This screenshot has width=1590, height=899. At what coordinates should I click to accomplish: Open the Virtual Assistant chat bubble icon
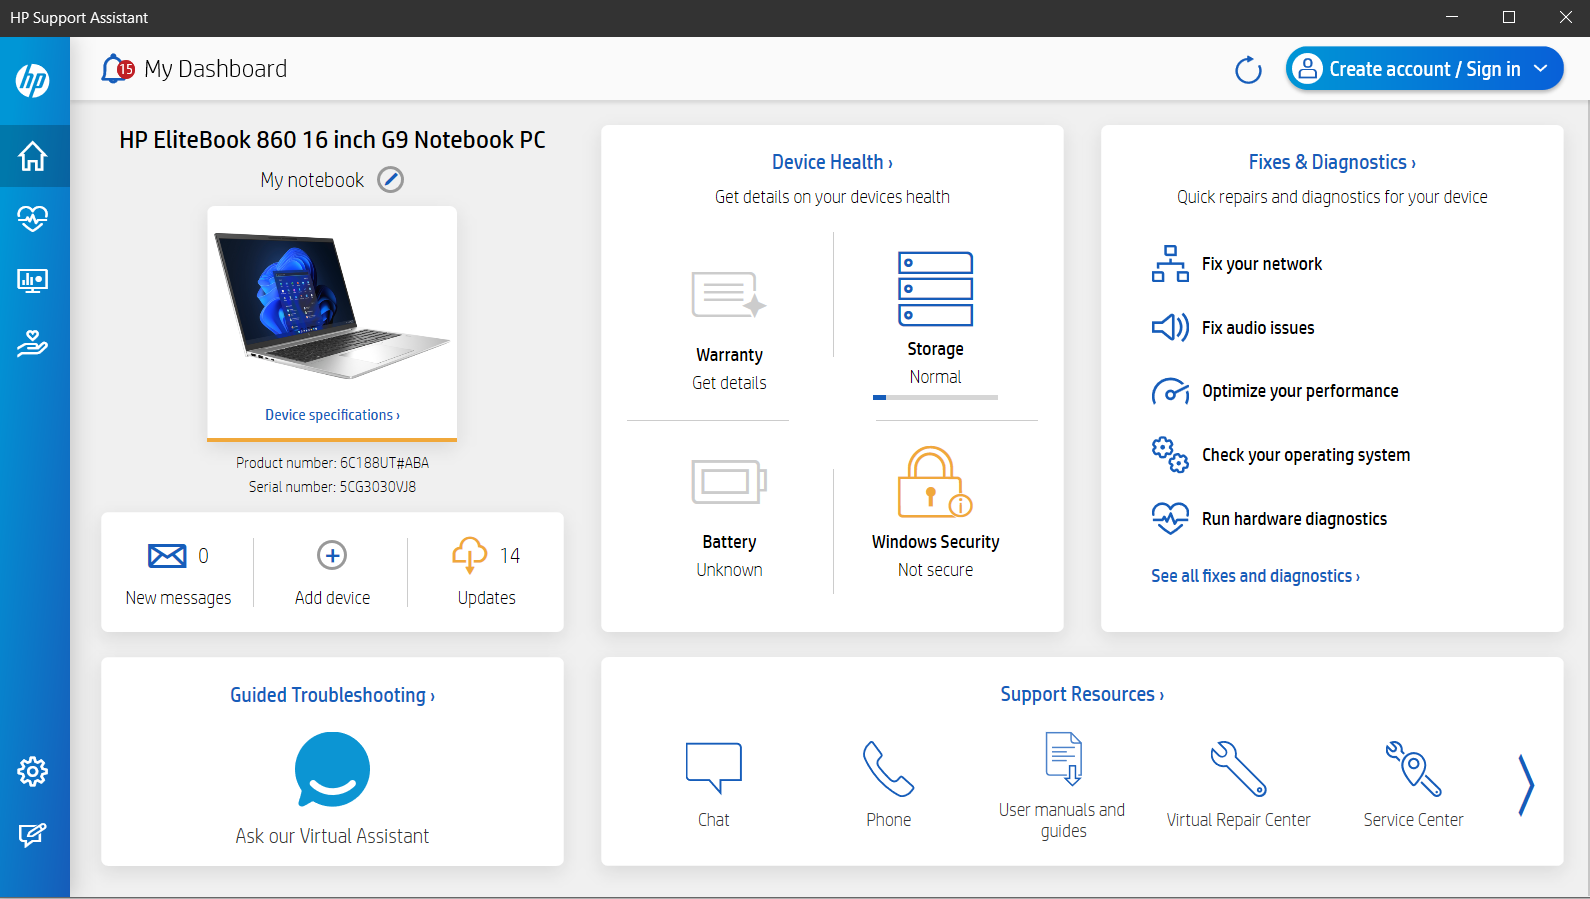click(x=332, y=770)
